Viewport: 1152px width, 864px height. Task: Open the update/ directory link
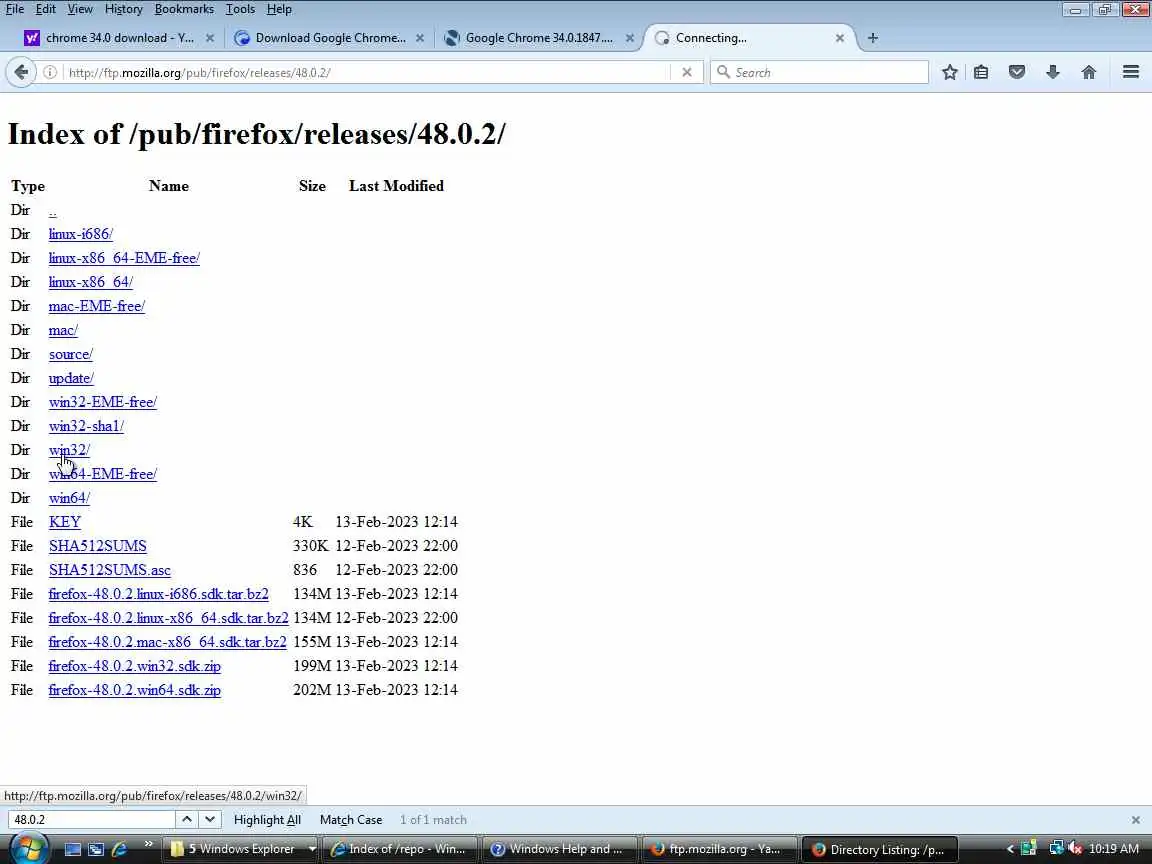coord(71,378)
